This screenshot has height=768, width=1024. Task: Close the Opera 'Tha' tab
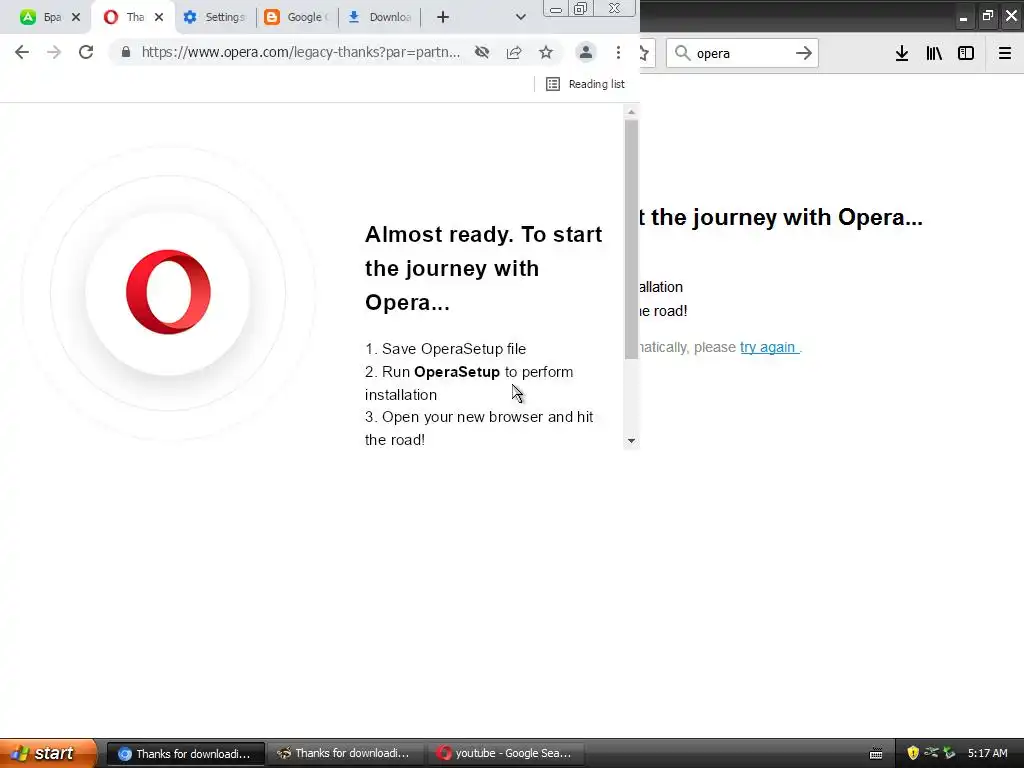click(159, 18)
